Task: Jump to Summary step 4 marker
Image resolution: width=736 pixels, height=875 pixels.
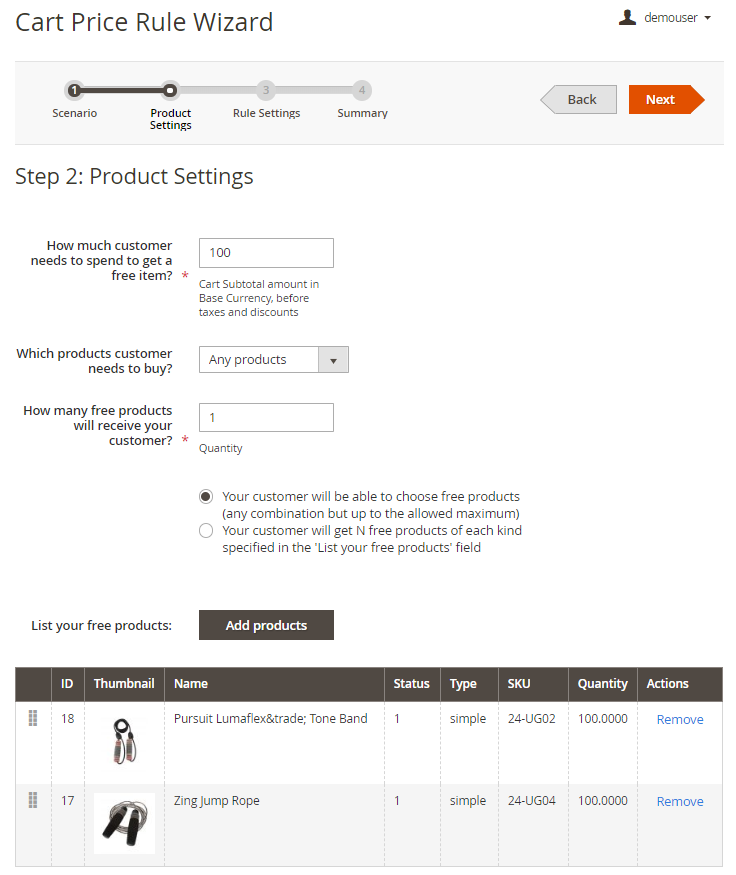Action: click(362, 90)
